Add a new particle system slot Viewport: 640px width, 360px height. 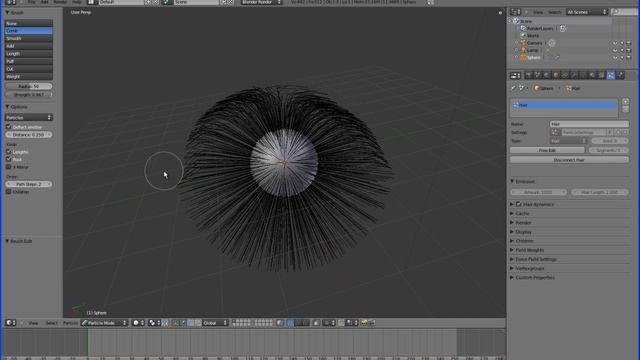(625, 102)
